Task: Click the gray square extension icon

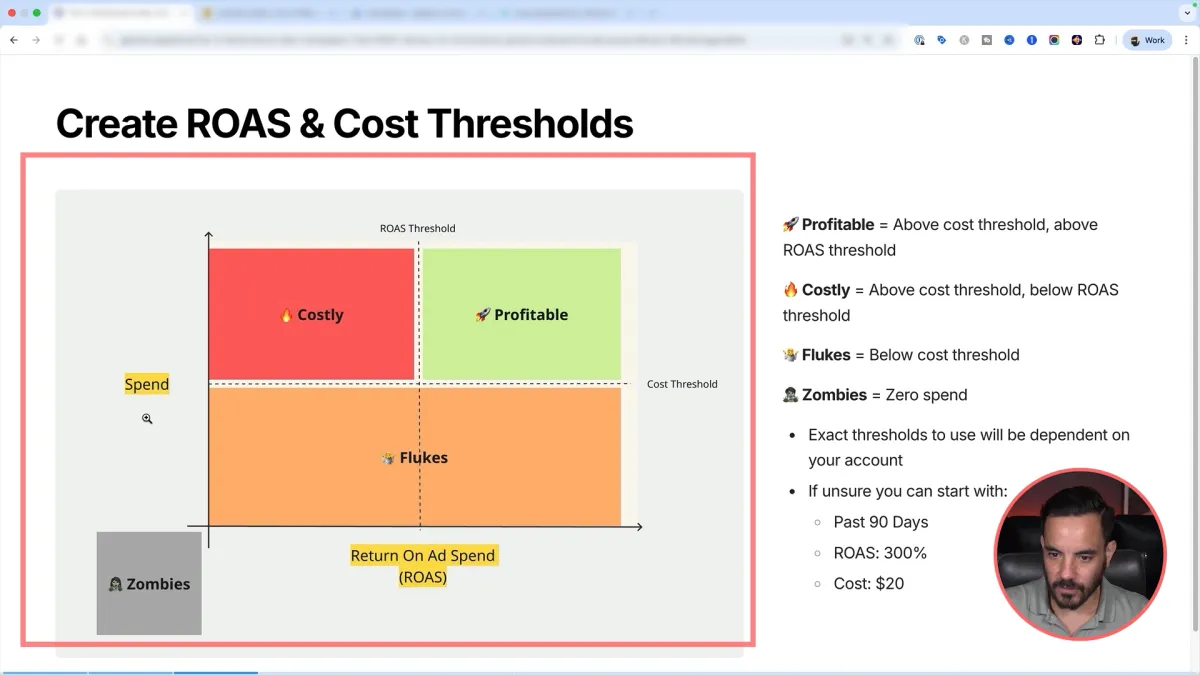Action: [x=986, y=40]
